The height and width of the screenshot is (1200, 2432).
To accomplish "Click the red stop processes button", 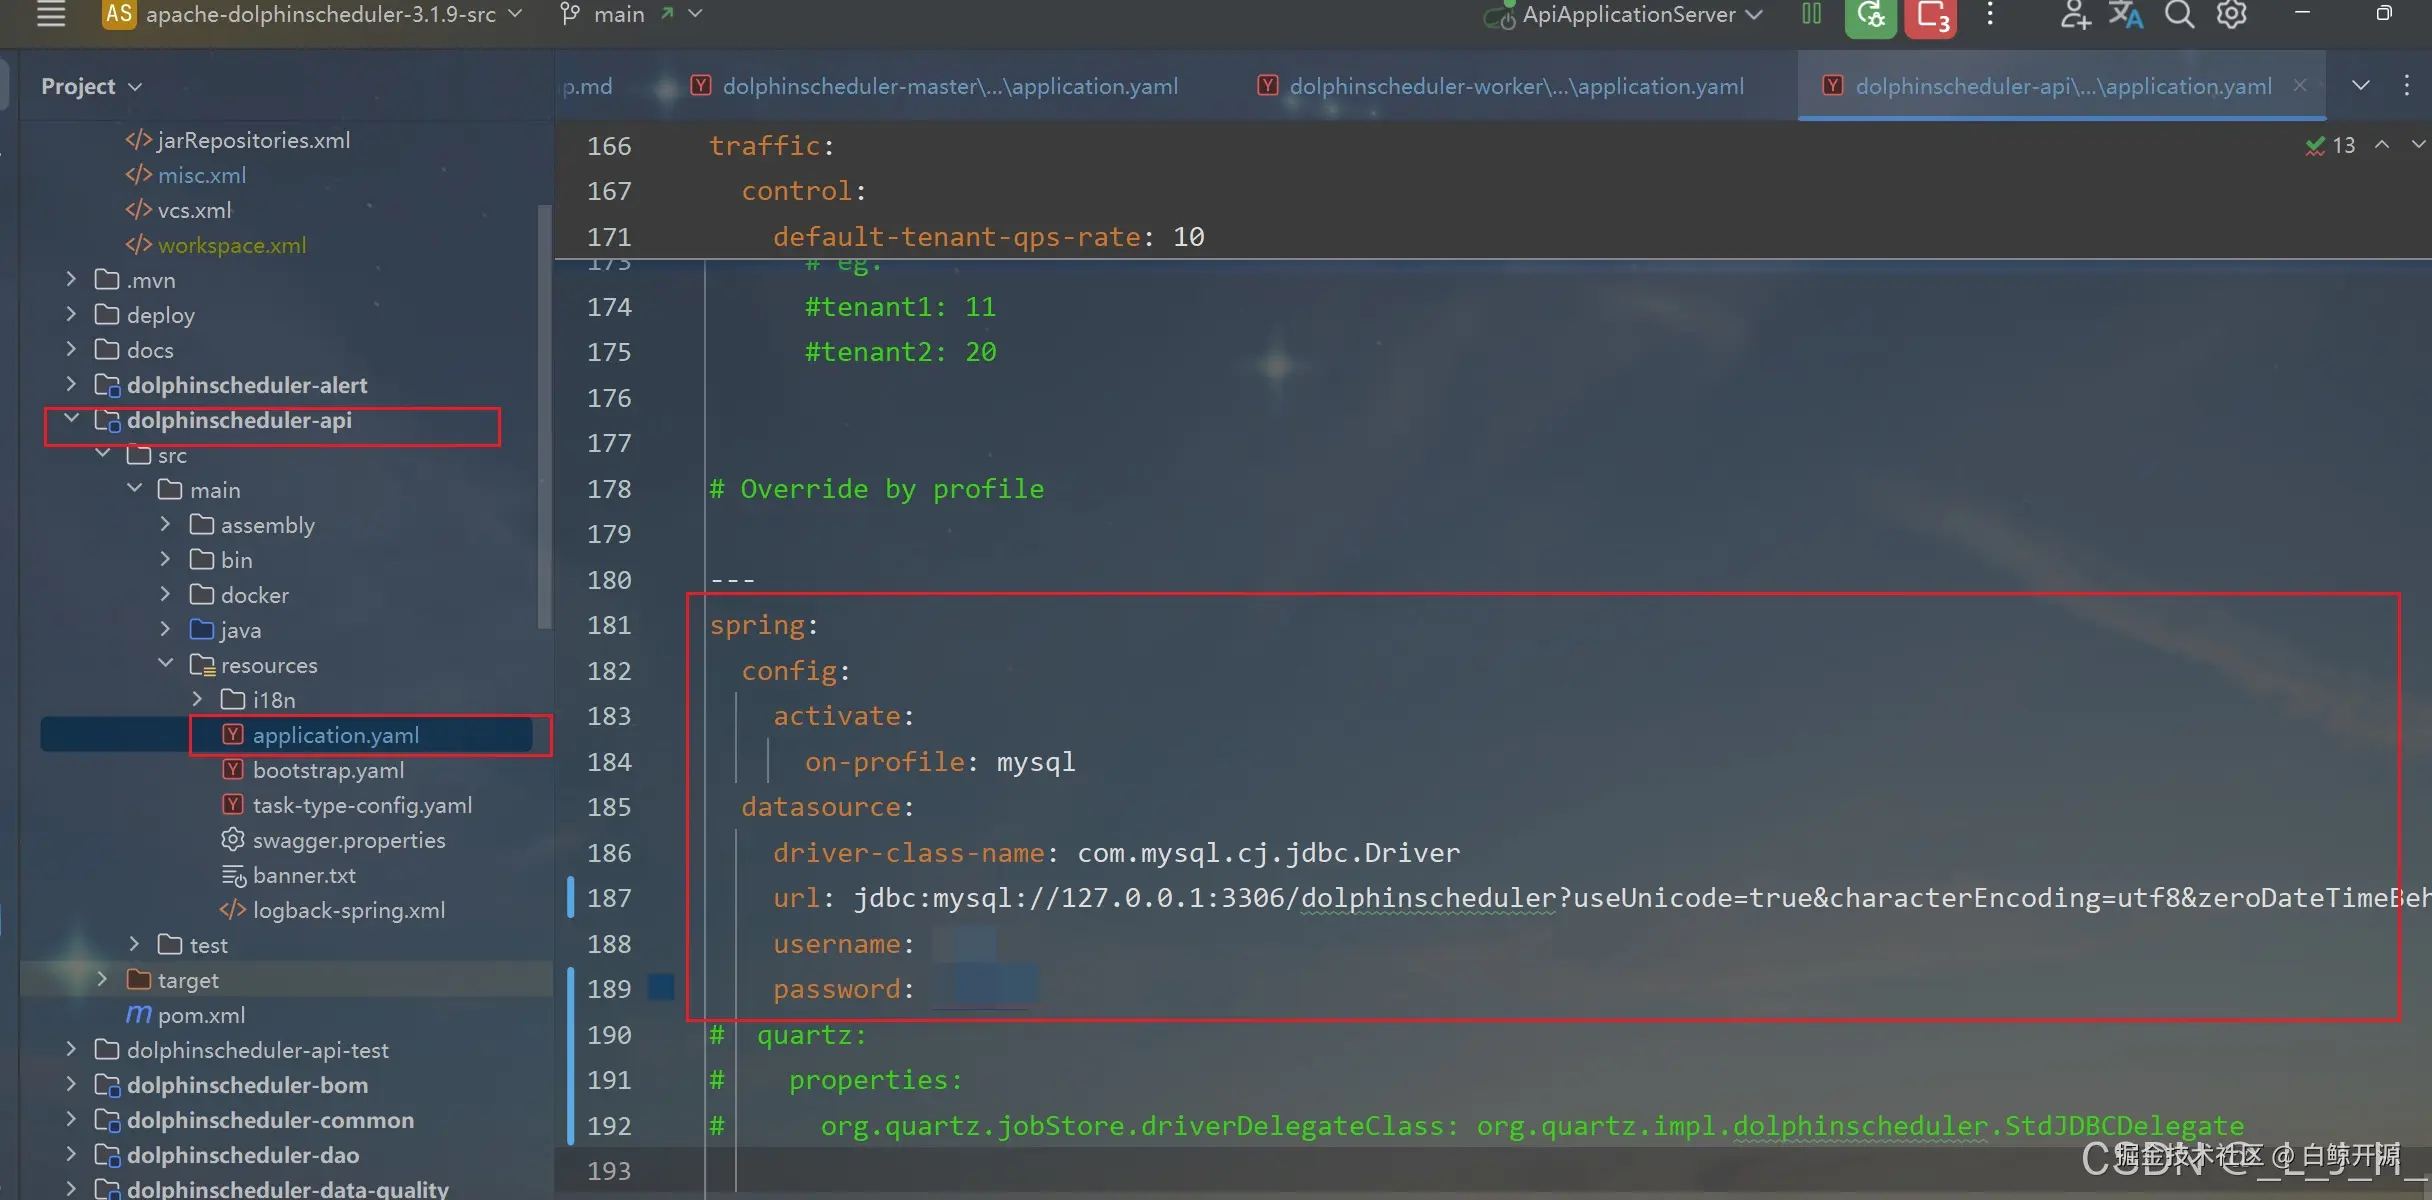I will (x=1930, y=16).
